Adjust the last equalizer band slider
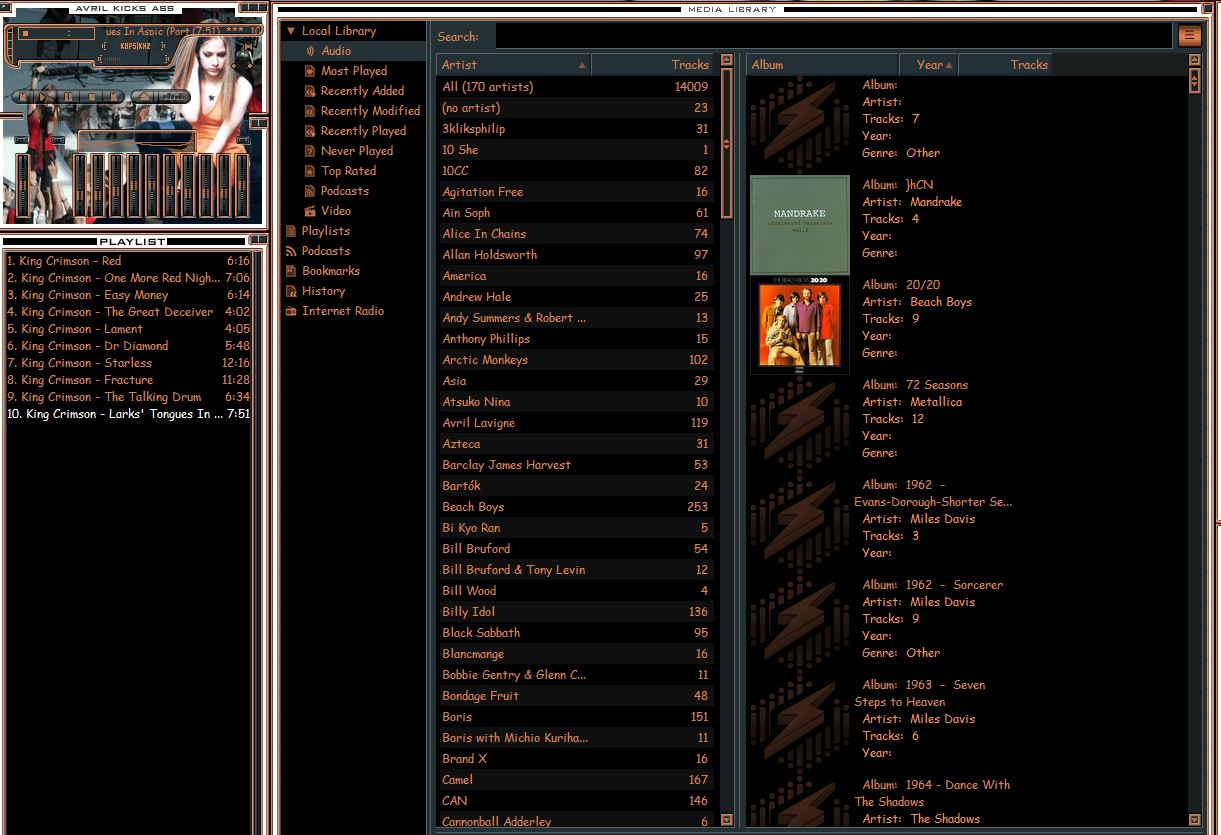Screen dimensions: 1221x835 click(242, 185)
